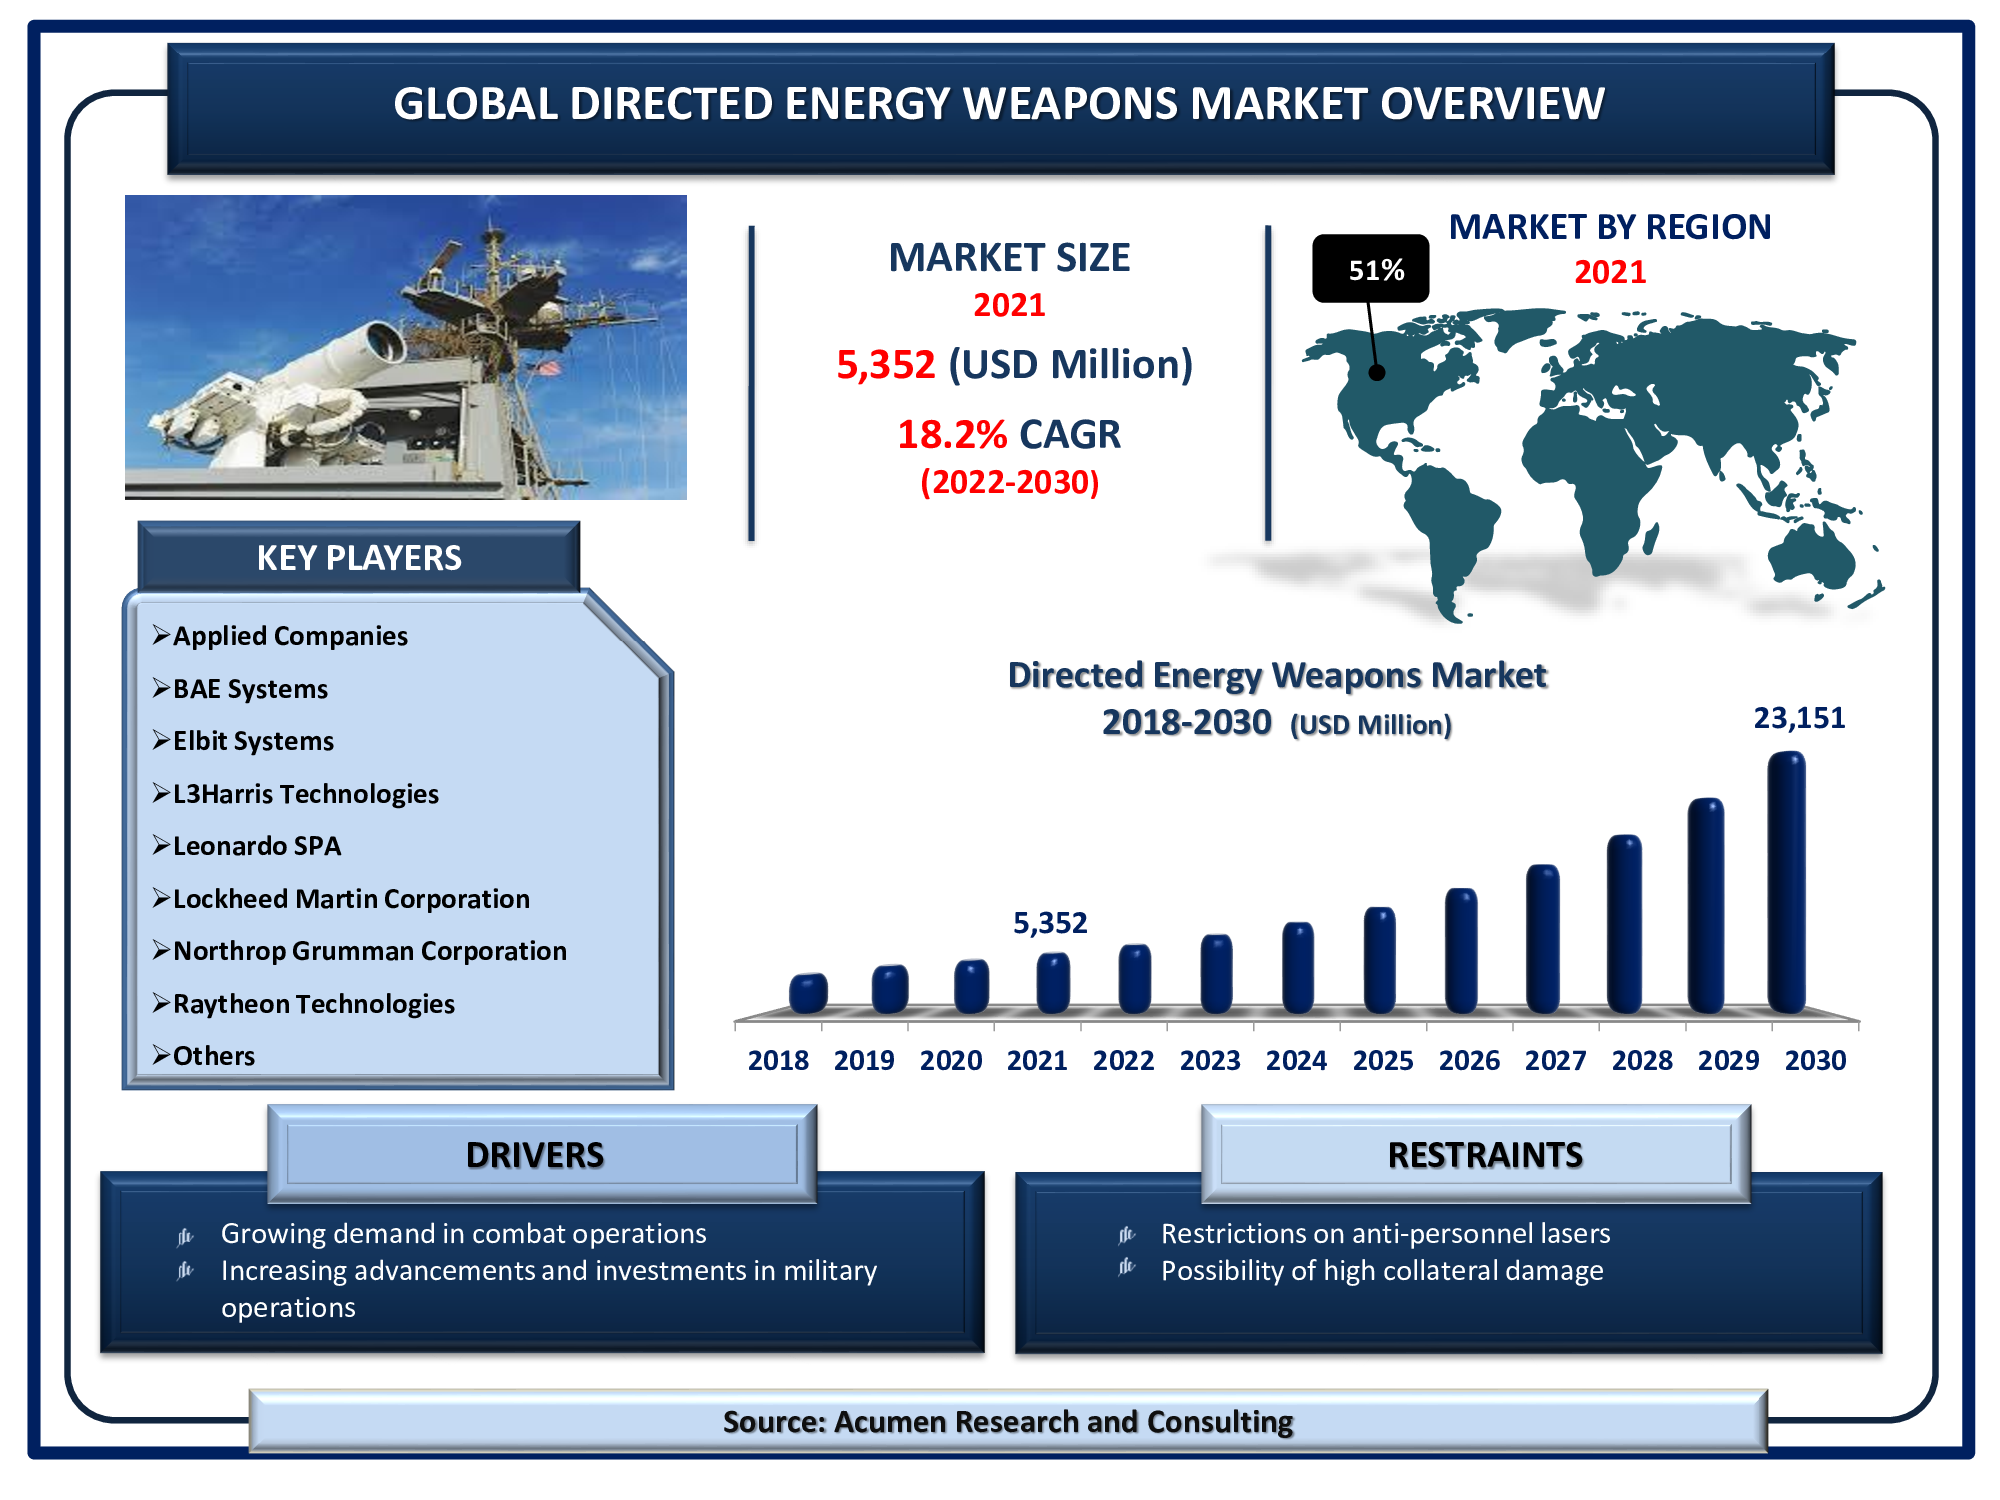Click the 2025 bar in the chart
2000x1500 pixels.
tap(1379, 960)
